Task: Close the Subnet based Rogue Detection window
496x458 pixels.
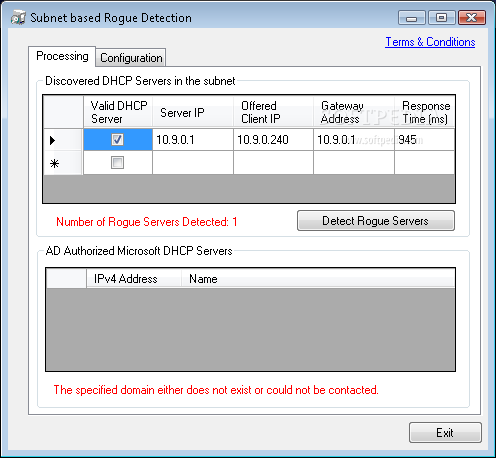Action: point(472,18)
